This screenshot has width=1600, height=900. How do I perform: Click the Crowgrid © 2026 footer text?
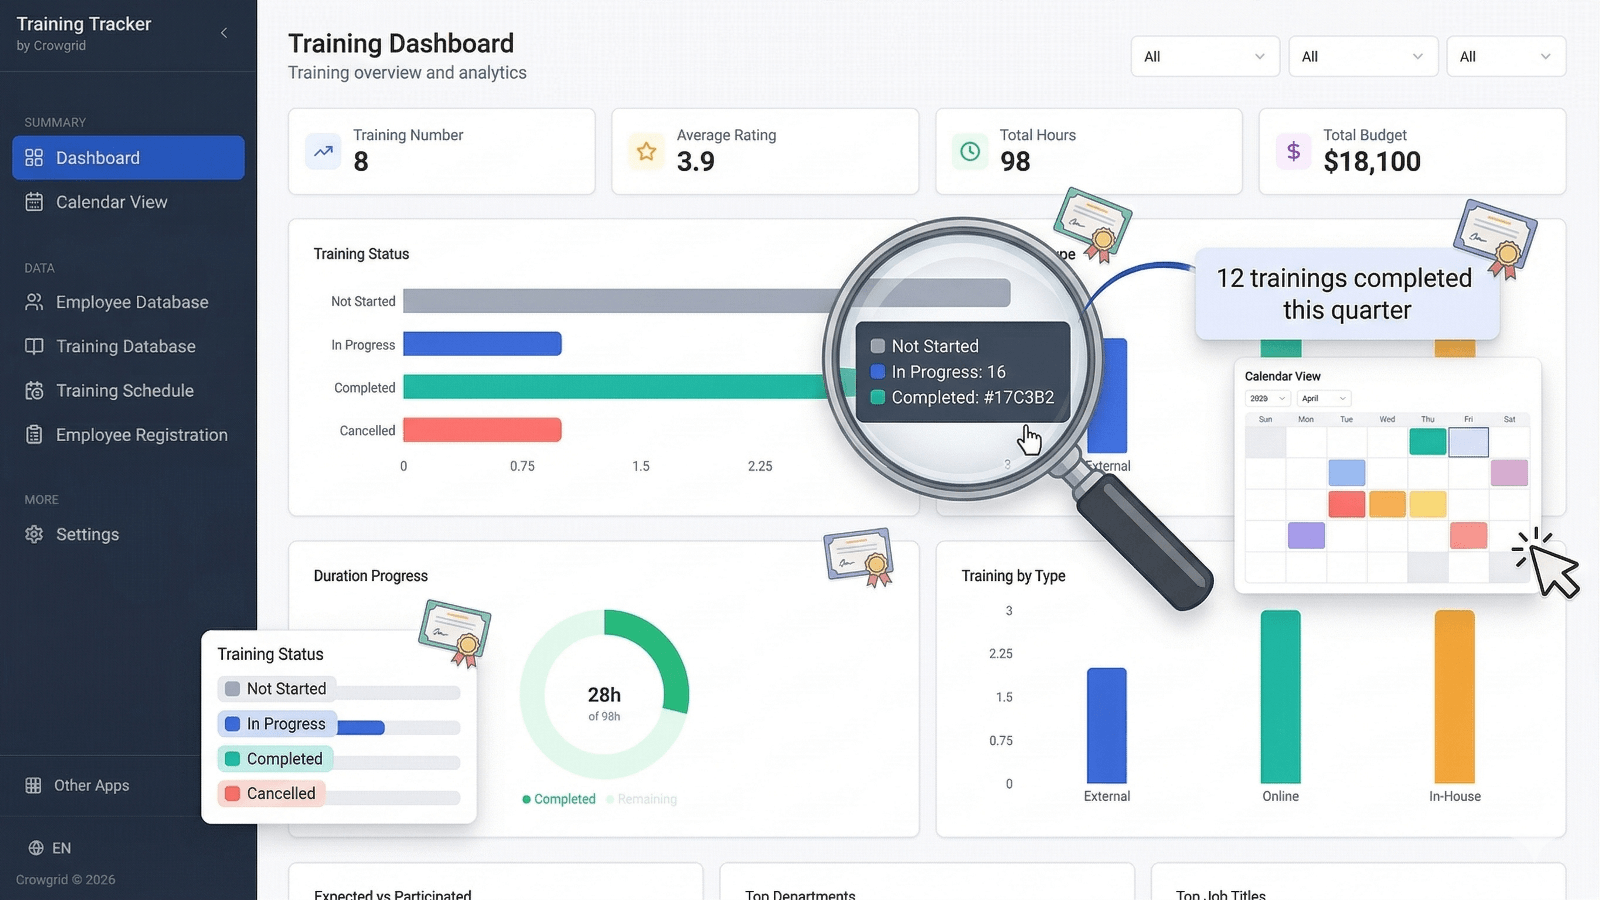(65, 880)
